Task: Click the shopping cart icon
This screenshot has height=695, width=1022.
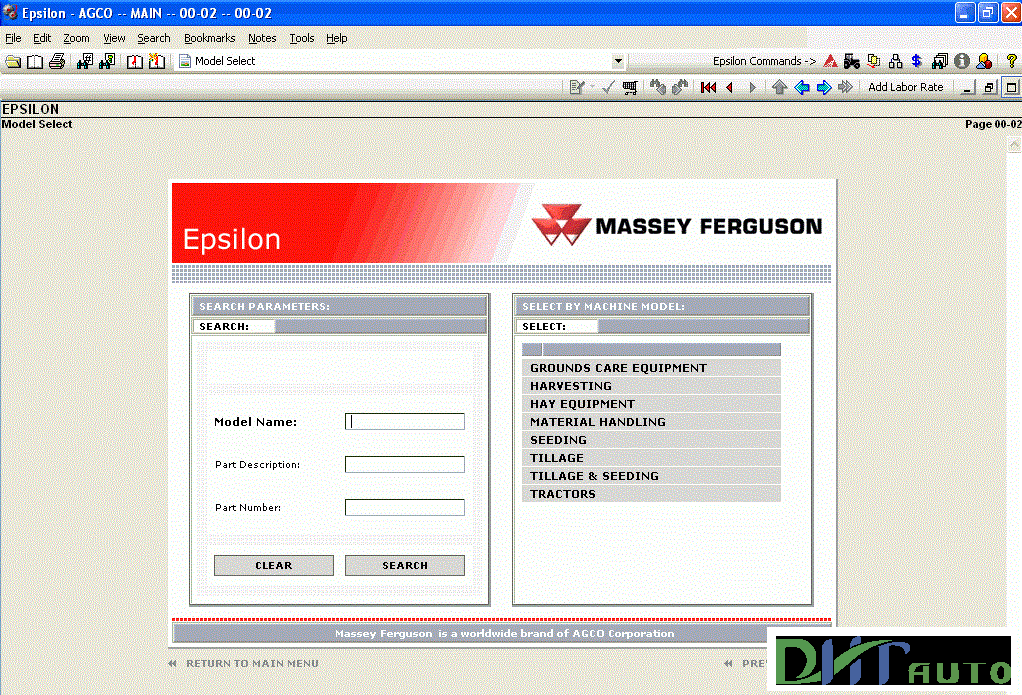Action: click(x=630, y=87)
